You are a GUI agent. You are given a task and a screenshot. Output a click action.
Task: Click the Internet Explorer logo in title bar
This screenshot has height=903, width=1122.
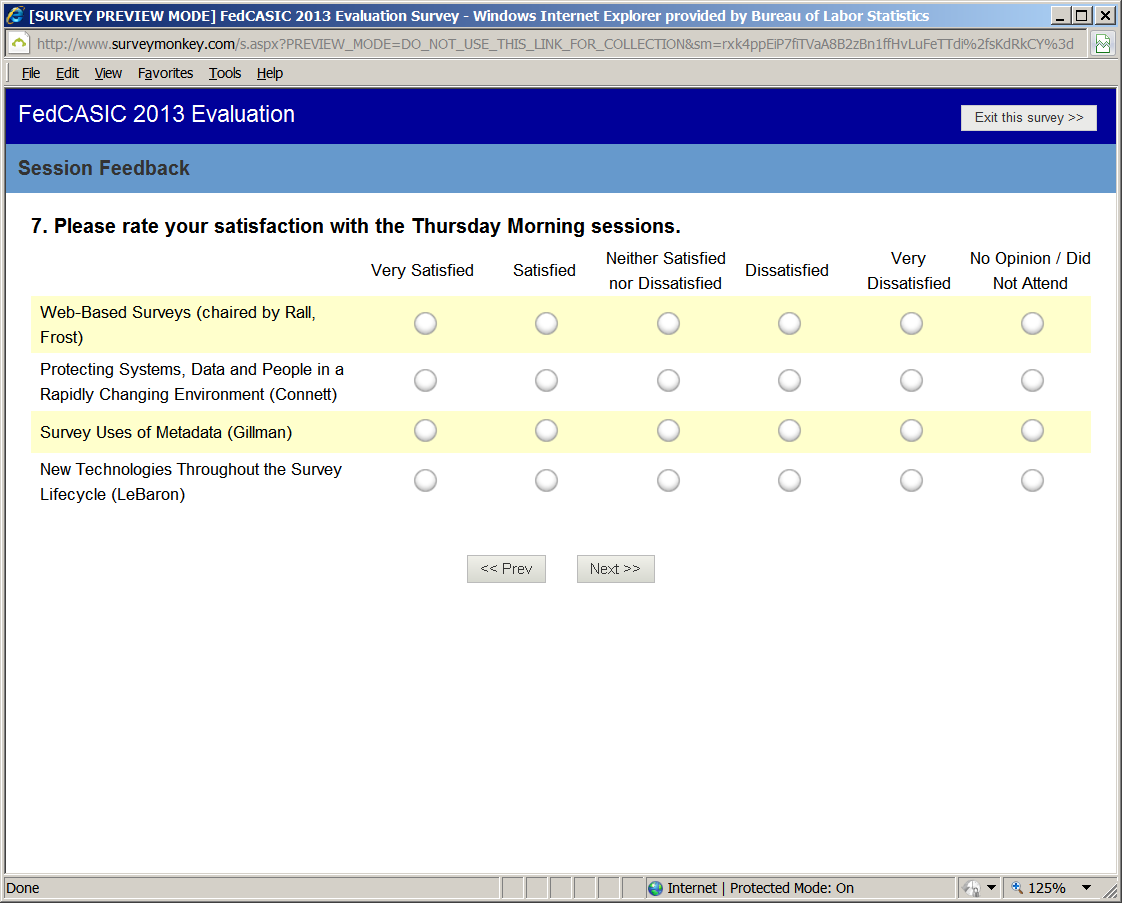click(15, 15)
